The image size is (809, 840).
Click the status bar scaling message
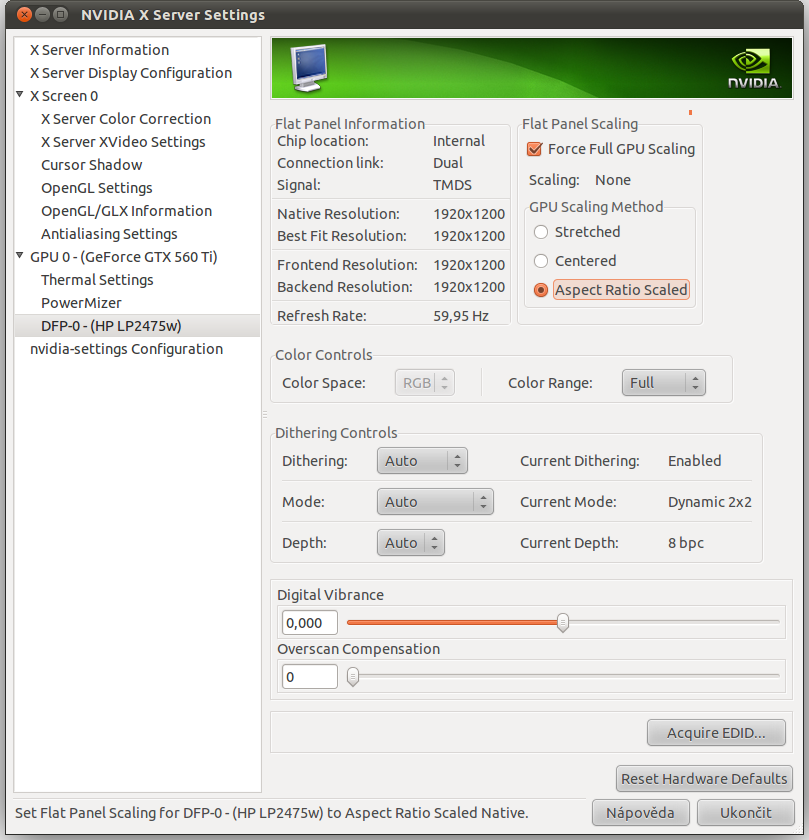coord(272,813)
